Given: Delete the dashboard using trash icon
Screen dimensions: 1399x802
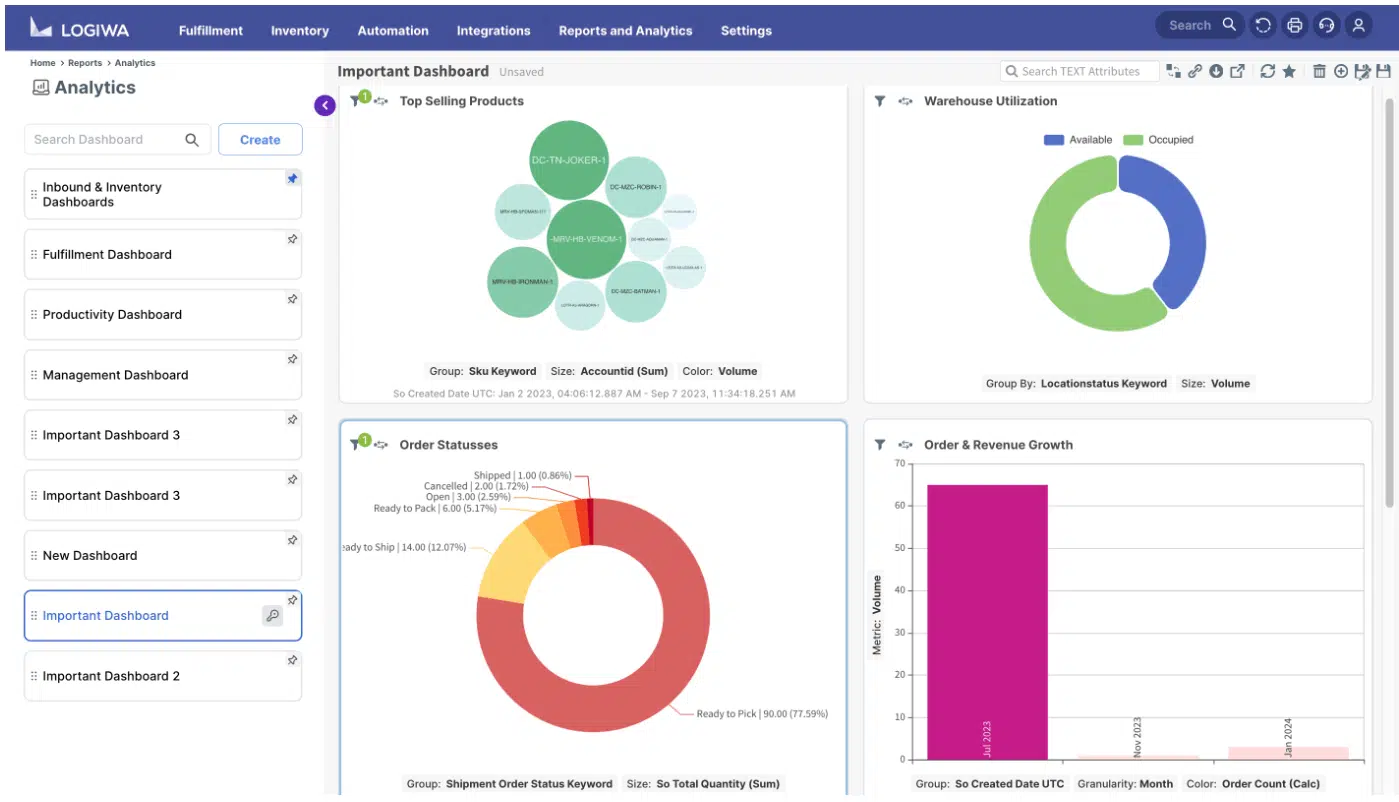Looking at the screenshot, I should tap(1319, 71).
